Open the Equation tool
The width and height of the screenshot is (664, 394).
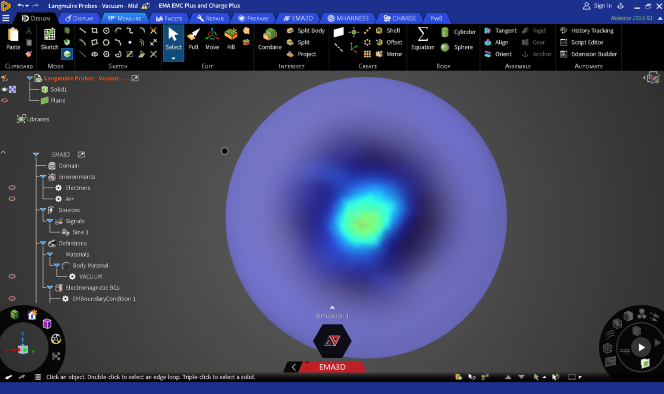423,39
